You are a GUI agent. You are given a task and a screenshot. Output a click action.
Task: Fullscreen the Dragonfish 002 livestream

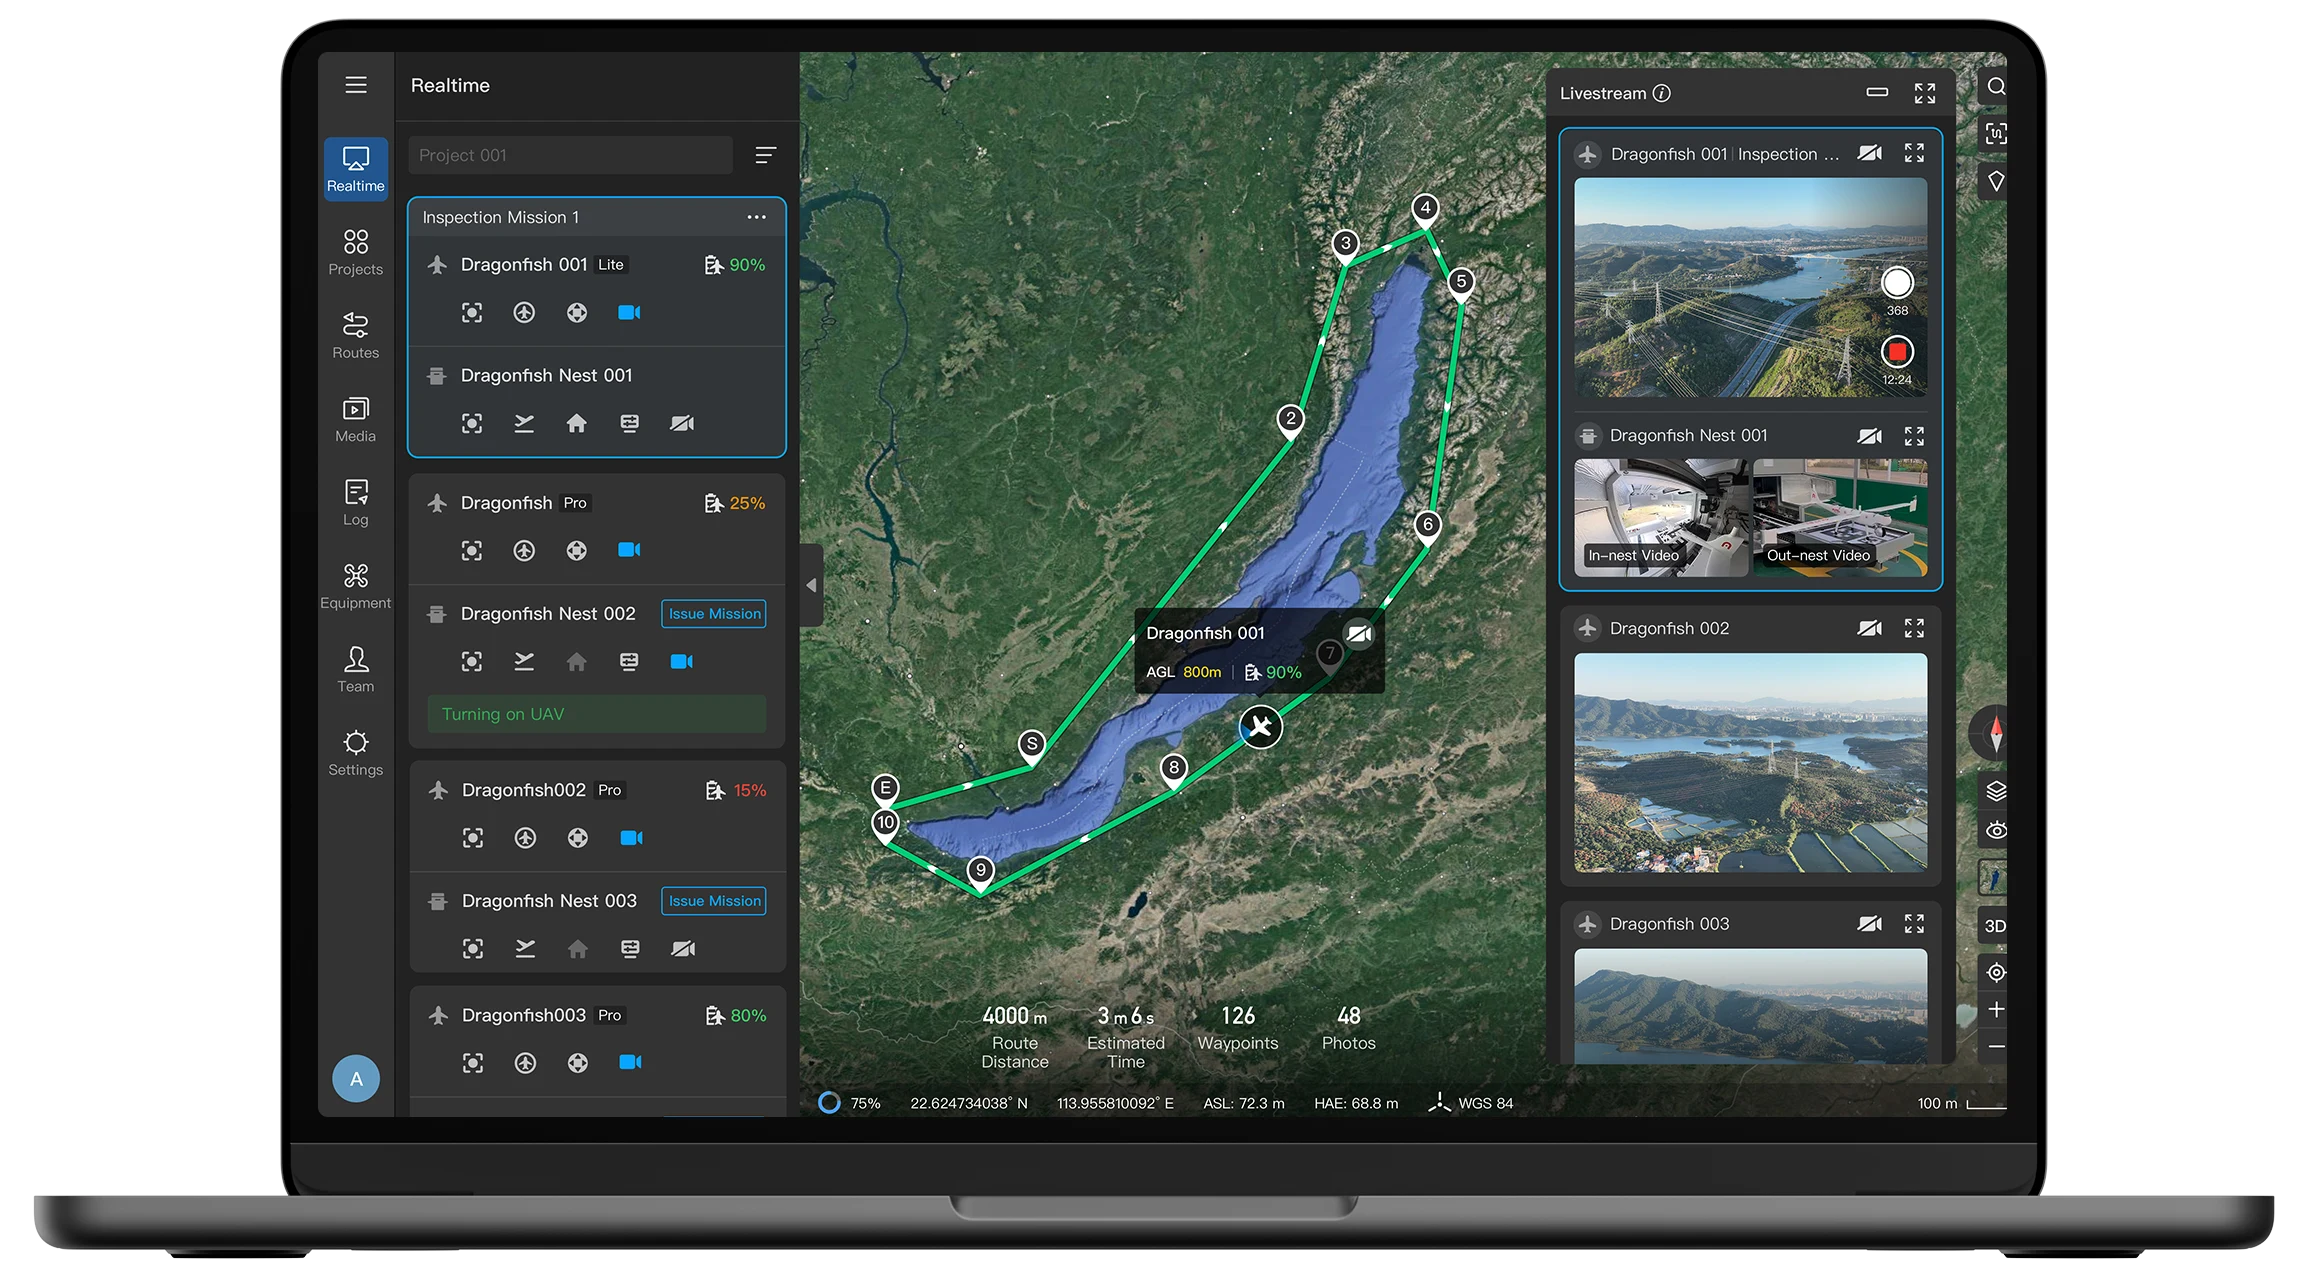1914,628
